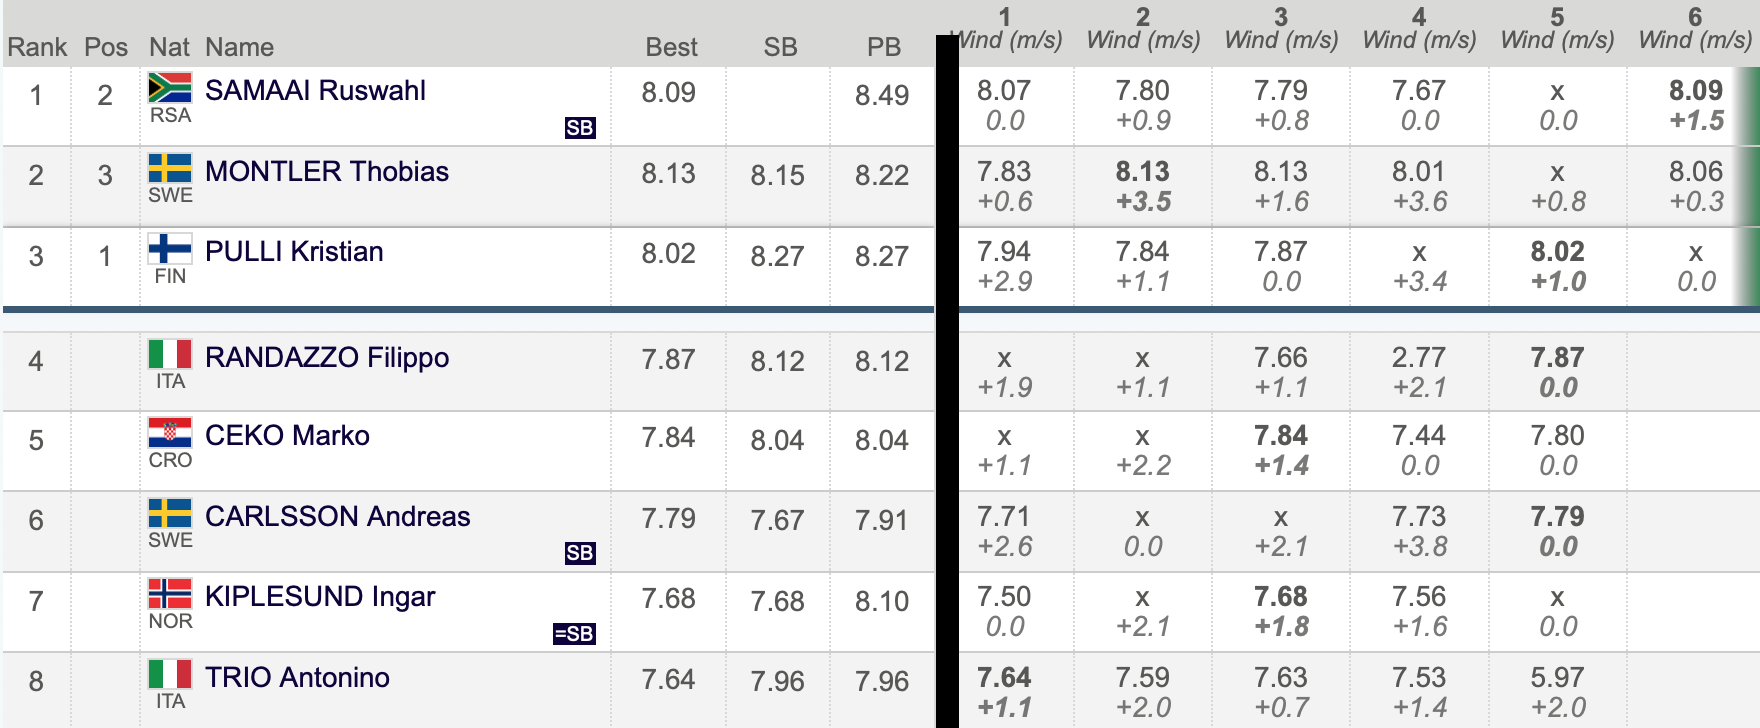Click Sweden flag beside MONTLER Thobias
The width and height of the screenshot is (1760, 728).
(x=170, y=168)
